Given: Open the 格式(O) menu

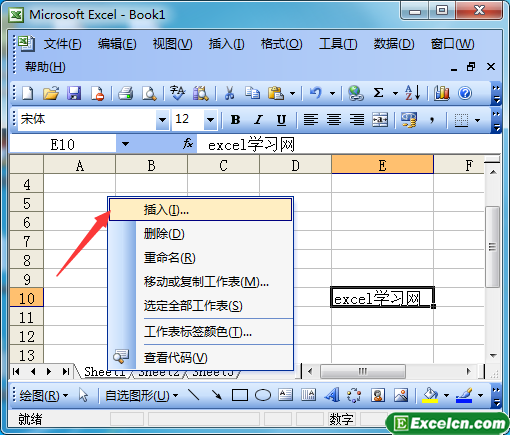Looking at the screenshot, I should tap(281, 44).
